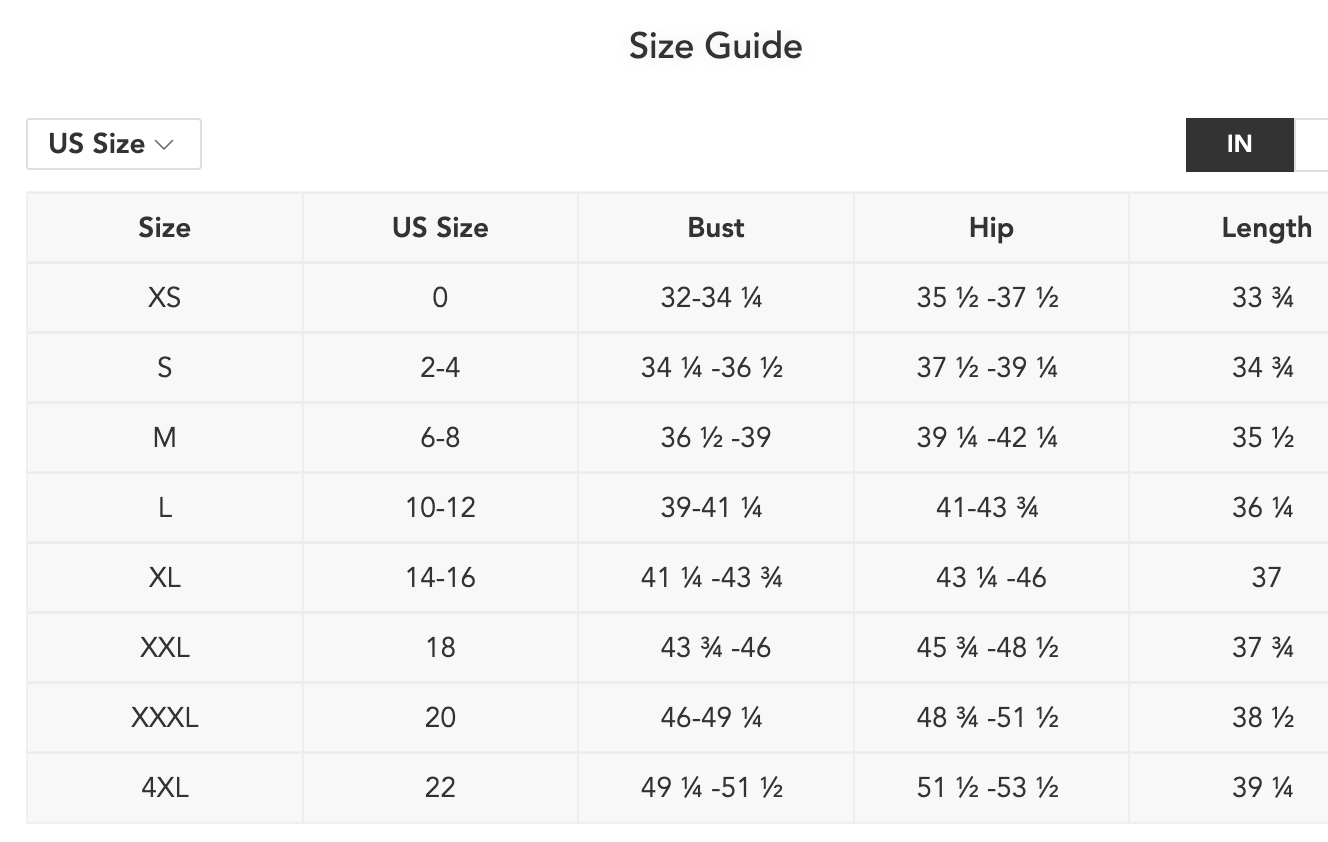The height and width of the screenshot is (842, 1328).
Task: Click the length value 37 in XL row
Action: [1266, 578]
